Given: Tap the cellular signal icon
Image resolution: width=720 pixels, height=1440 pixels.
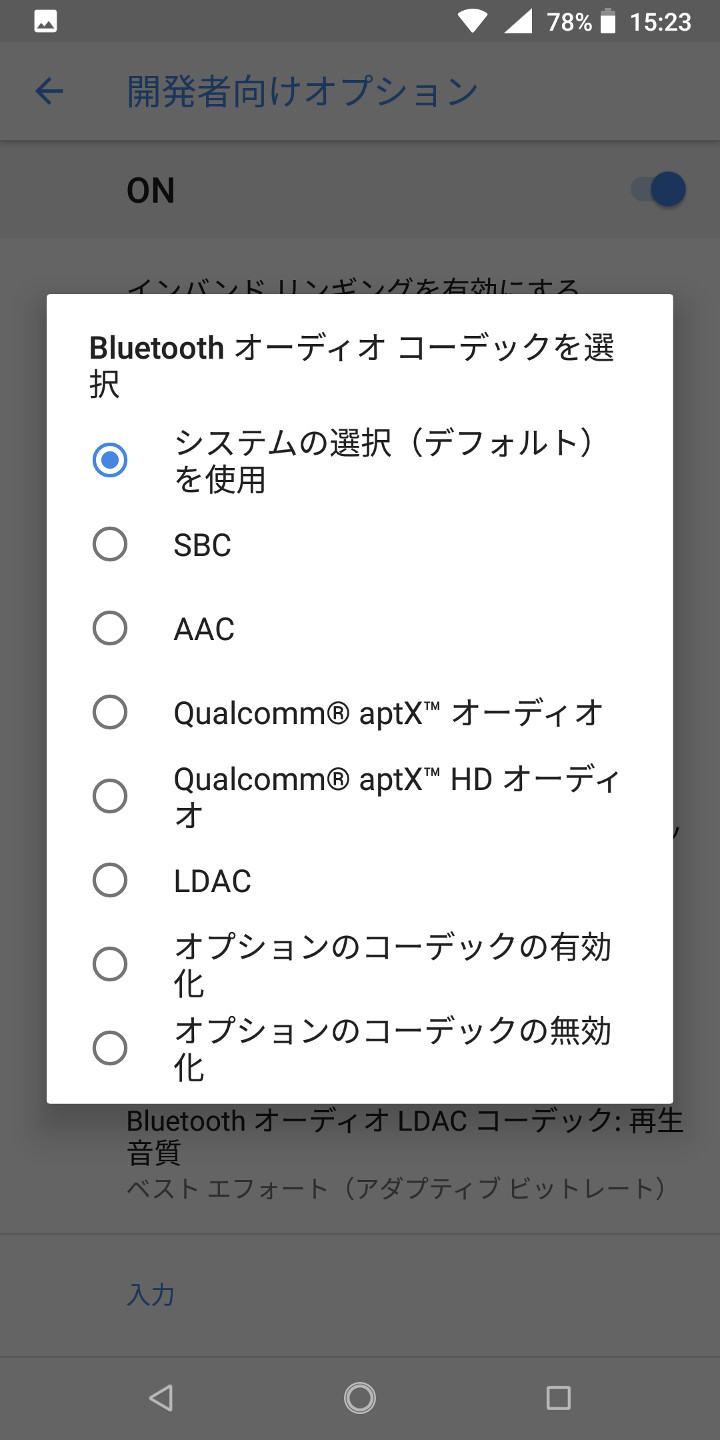Looking at the screenshot, I should [517, 21].
